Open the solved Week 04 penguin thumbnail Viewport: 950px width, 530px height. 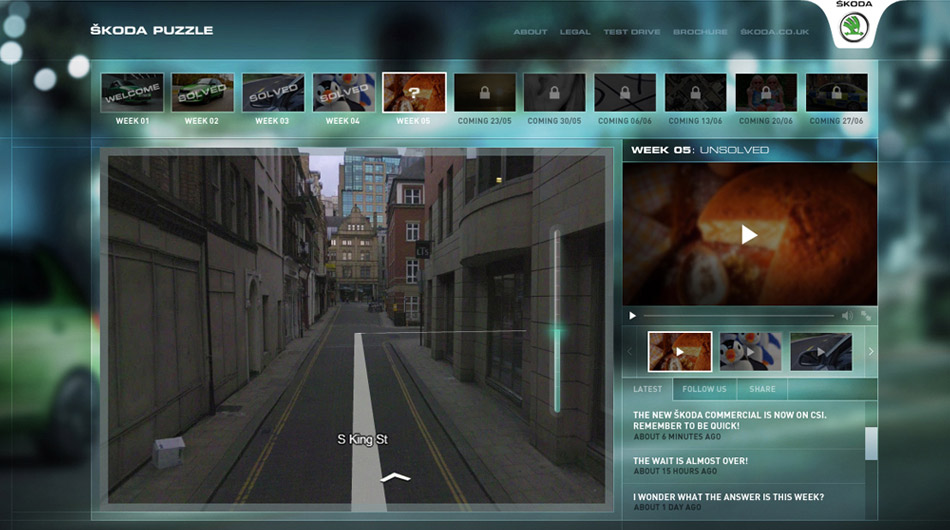click(344, 93)
